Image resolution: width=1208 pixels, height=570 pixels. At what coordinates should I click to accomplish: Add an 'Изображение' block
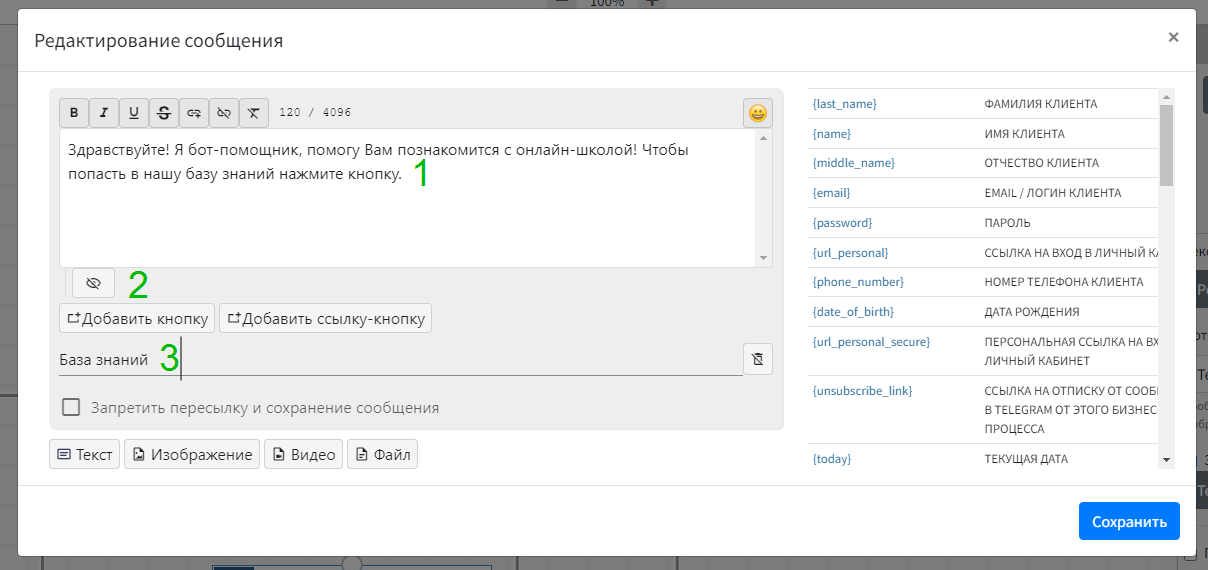point(192,454)
